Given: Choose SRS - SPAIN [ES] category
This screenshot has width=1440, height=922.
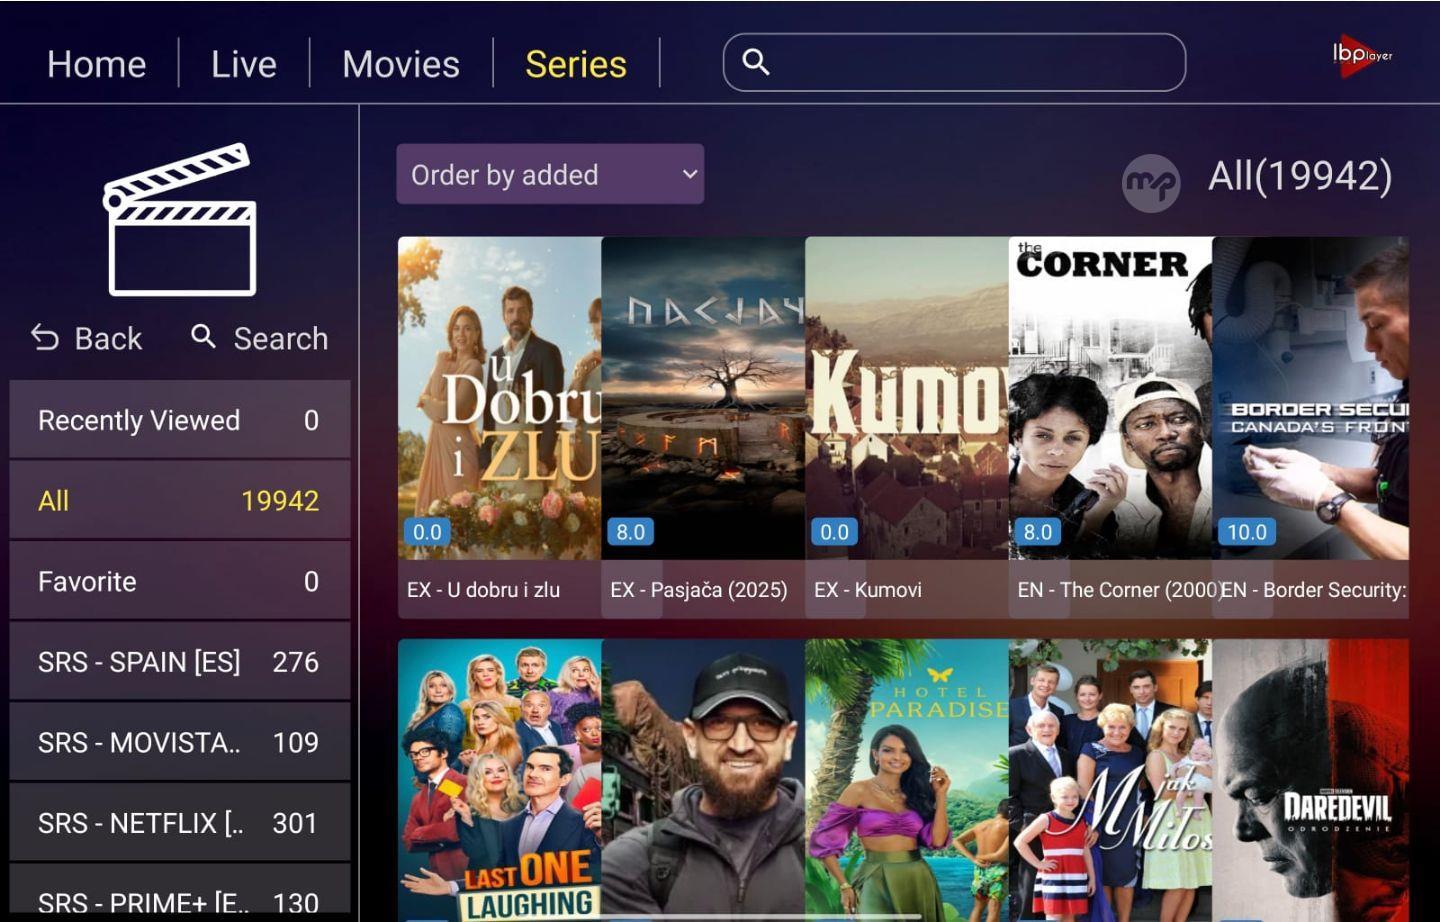Looking at the screenshot, I should (x=180, y=662).
